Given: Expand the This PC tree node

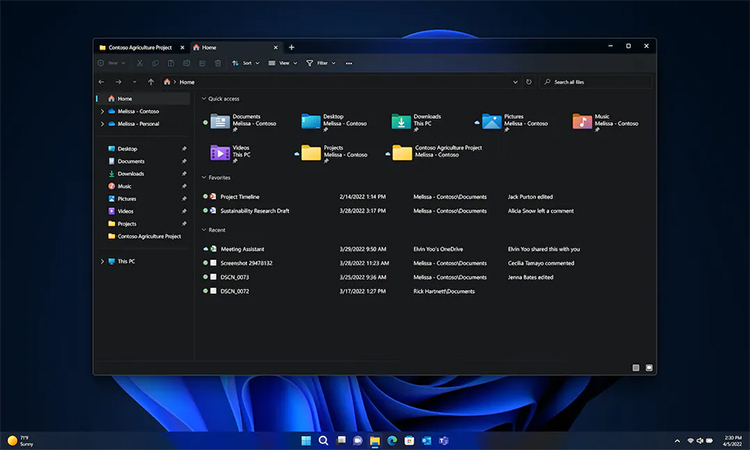Looking at the screenshot, I should (102, 261).
